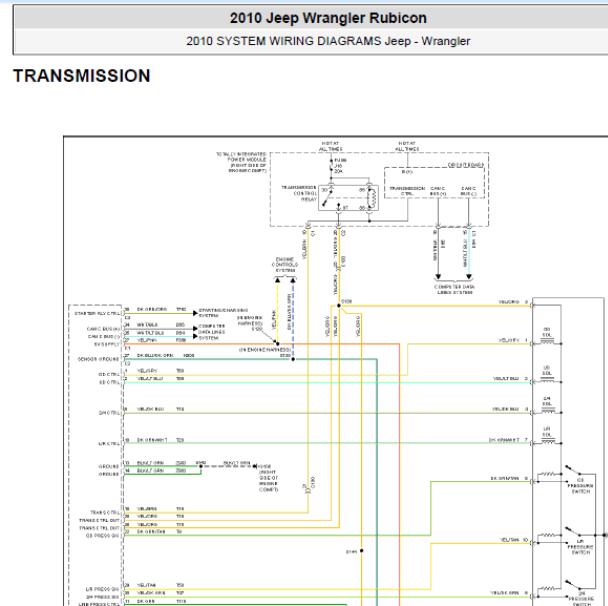Click the 'L/R SOL' solenoid label
The image size is (608, 606).
pos(547,432)
